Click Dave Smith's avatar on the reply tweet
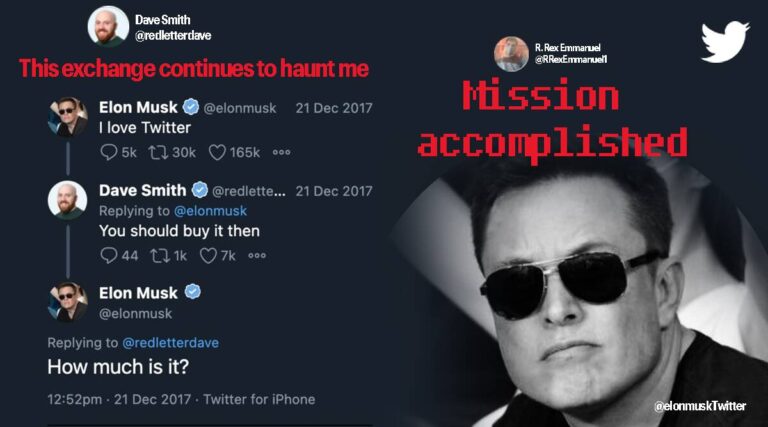768x427 pixels. pyautogui.click(x=68, y=200)
